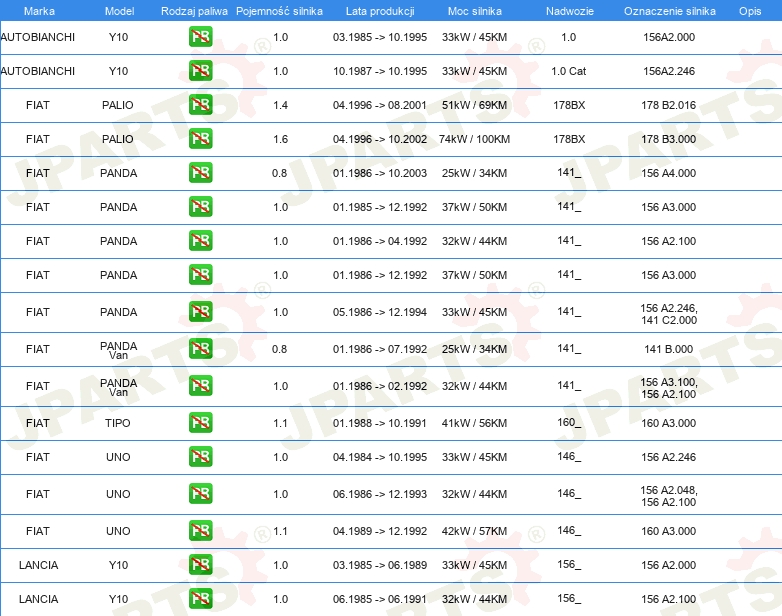Click the date range 10.1987 -> 10.1995
Screen dimensions: 782x616
(380, 71)
